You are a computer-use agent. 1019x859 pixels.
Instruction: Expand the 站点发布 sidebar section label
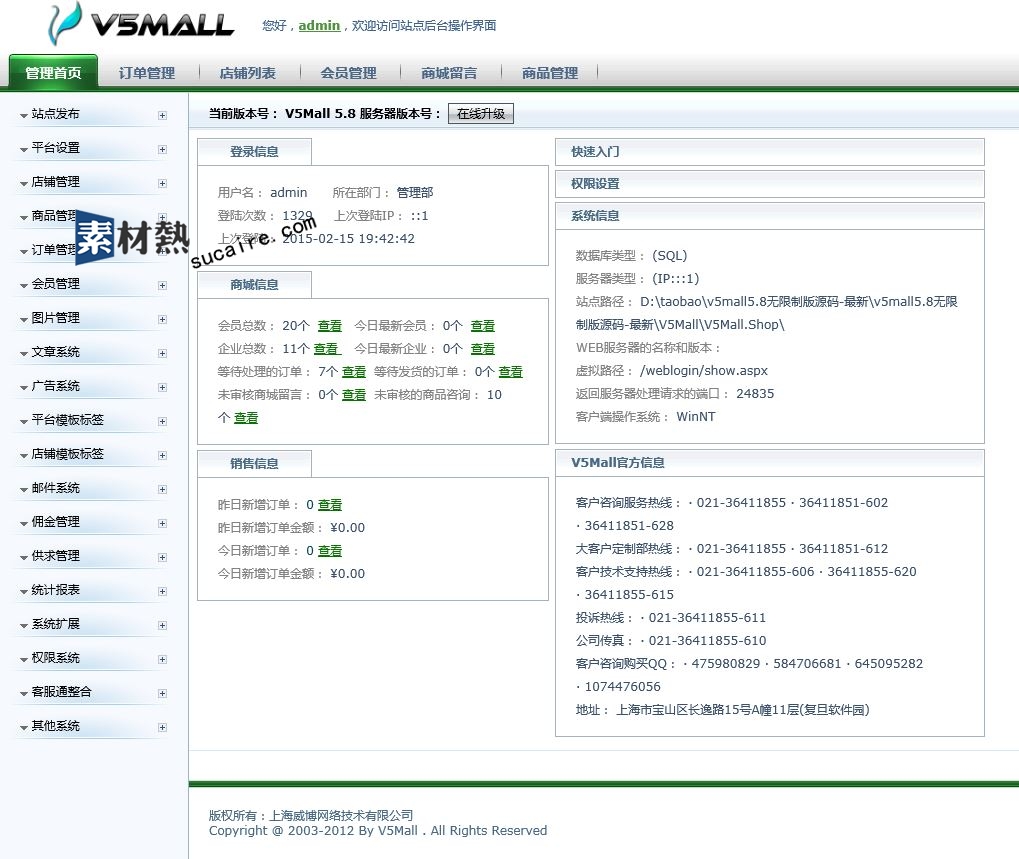(55, 114)
